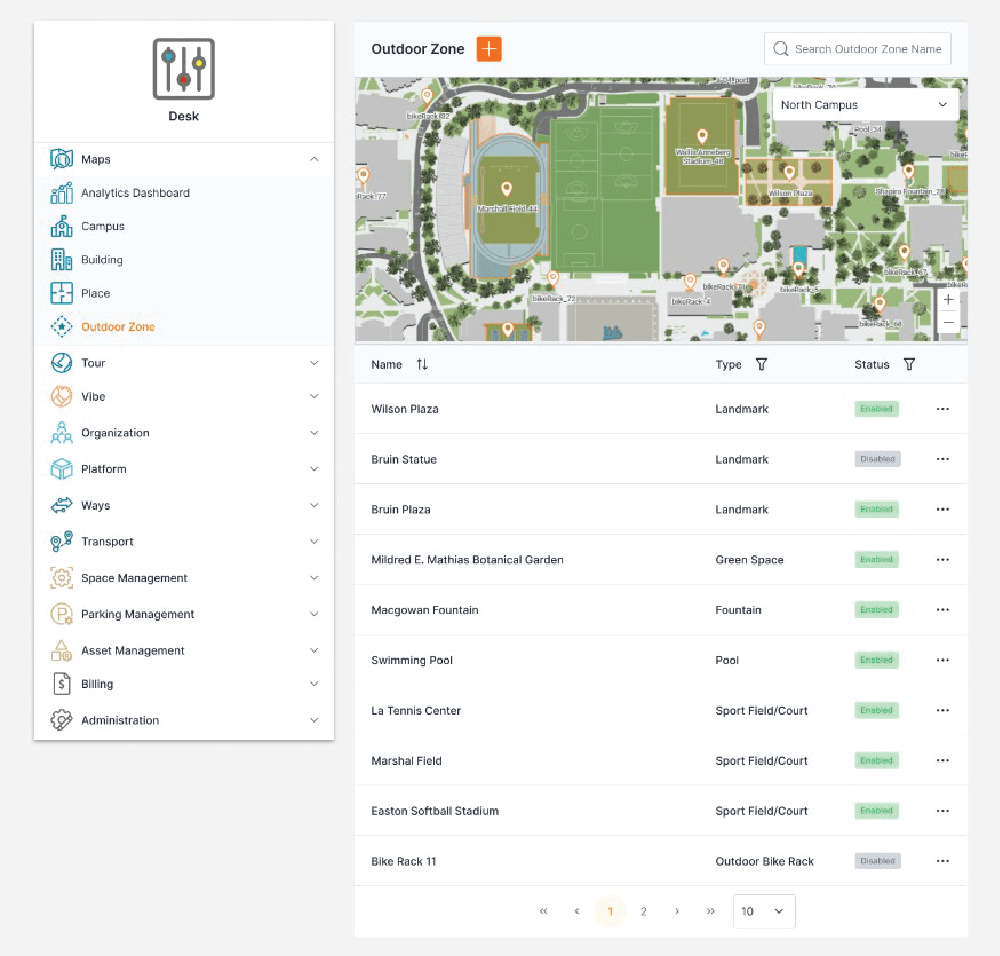The image size is (1000, 956).
Task: Go to page 2 of results
Action: [643, 911]
